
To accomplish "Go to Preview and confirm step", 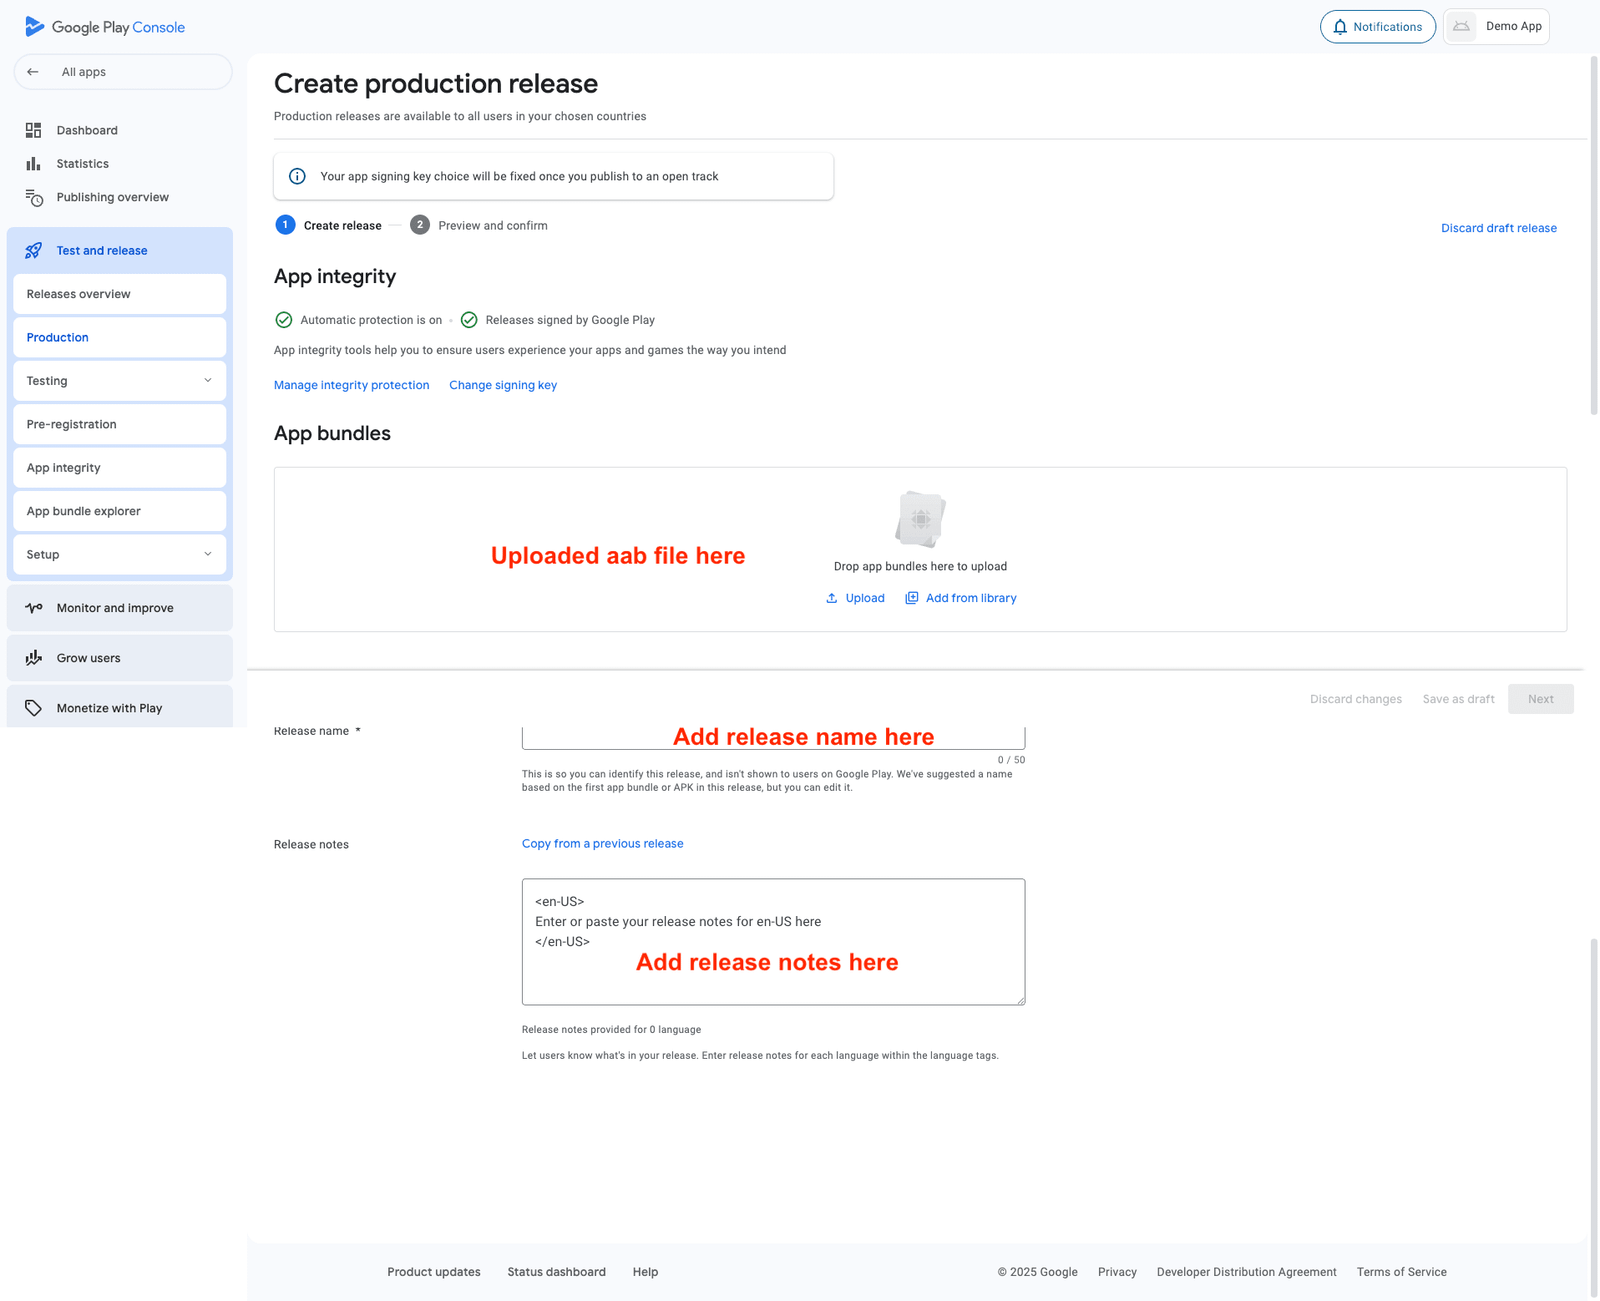I will coord(479,226).
